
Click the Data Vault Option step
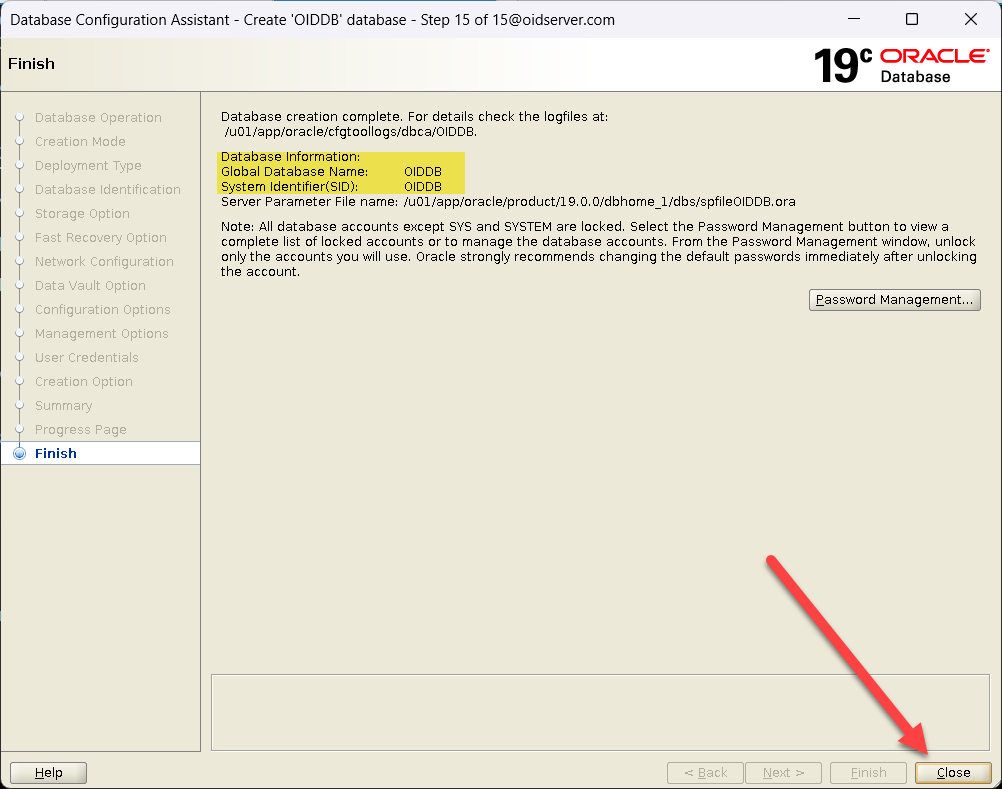pyautogui.click(x=90, y=285)
